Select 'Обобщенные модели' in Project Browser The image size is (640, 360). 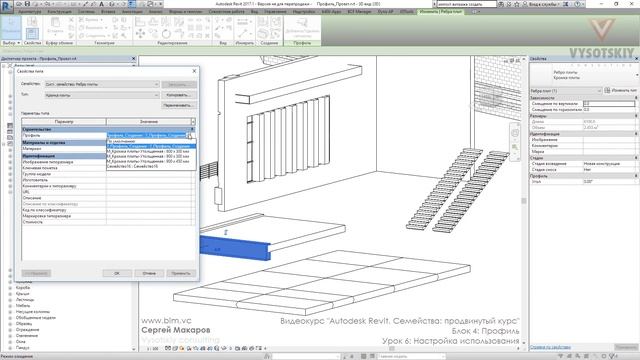click(36, 318)
